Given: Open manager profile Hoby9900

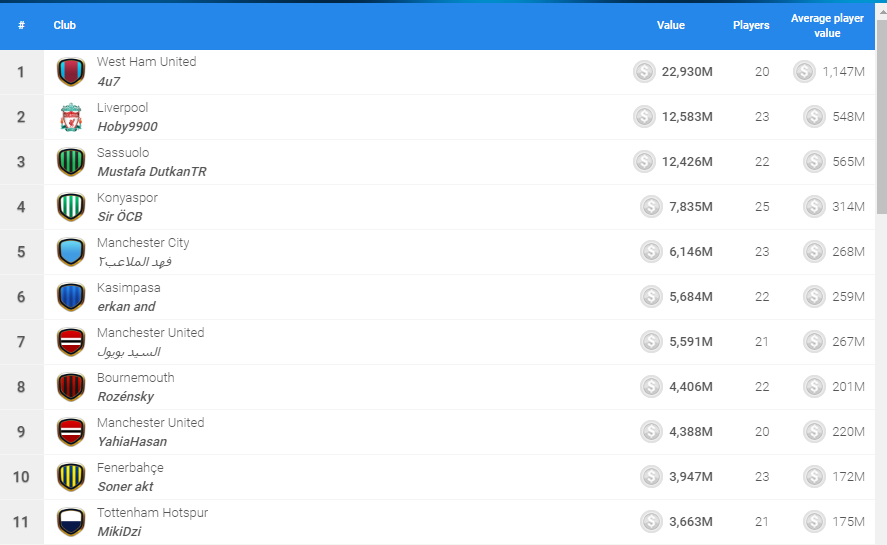Looking at the screenshot, I should click(127, 127).
